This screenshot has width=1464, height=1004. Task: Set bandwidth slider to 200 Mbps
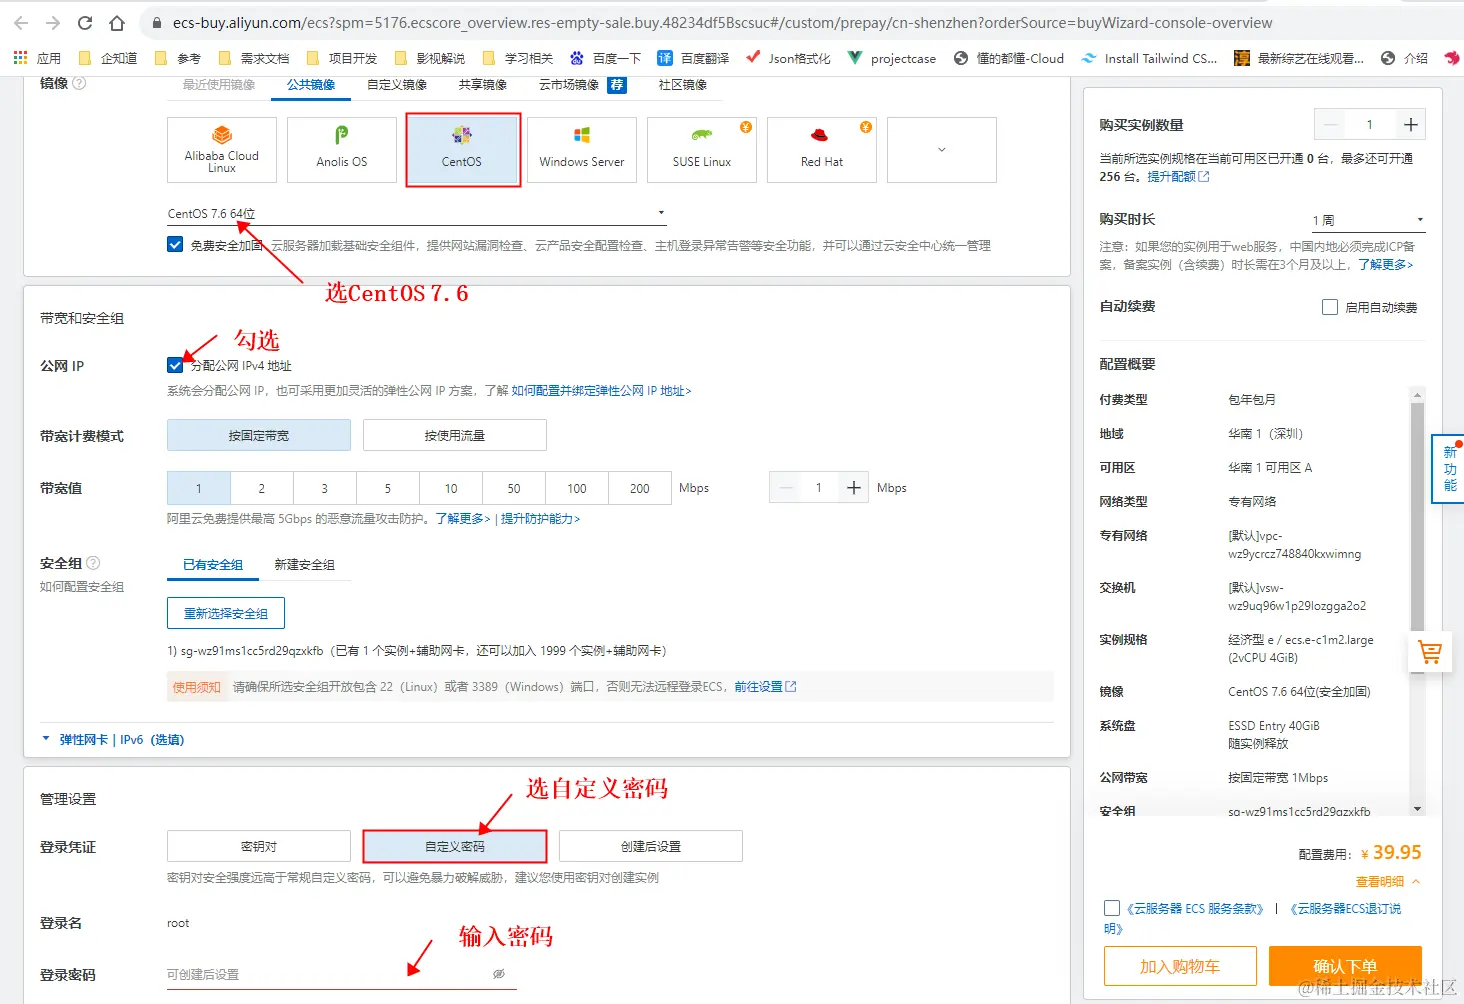(640, 488)
